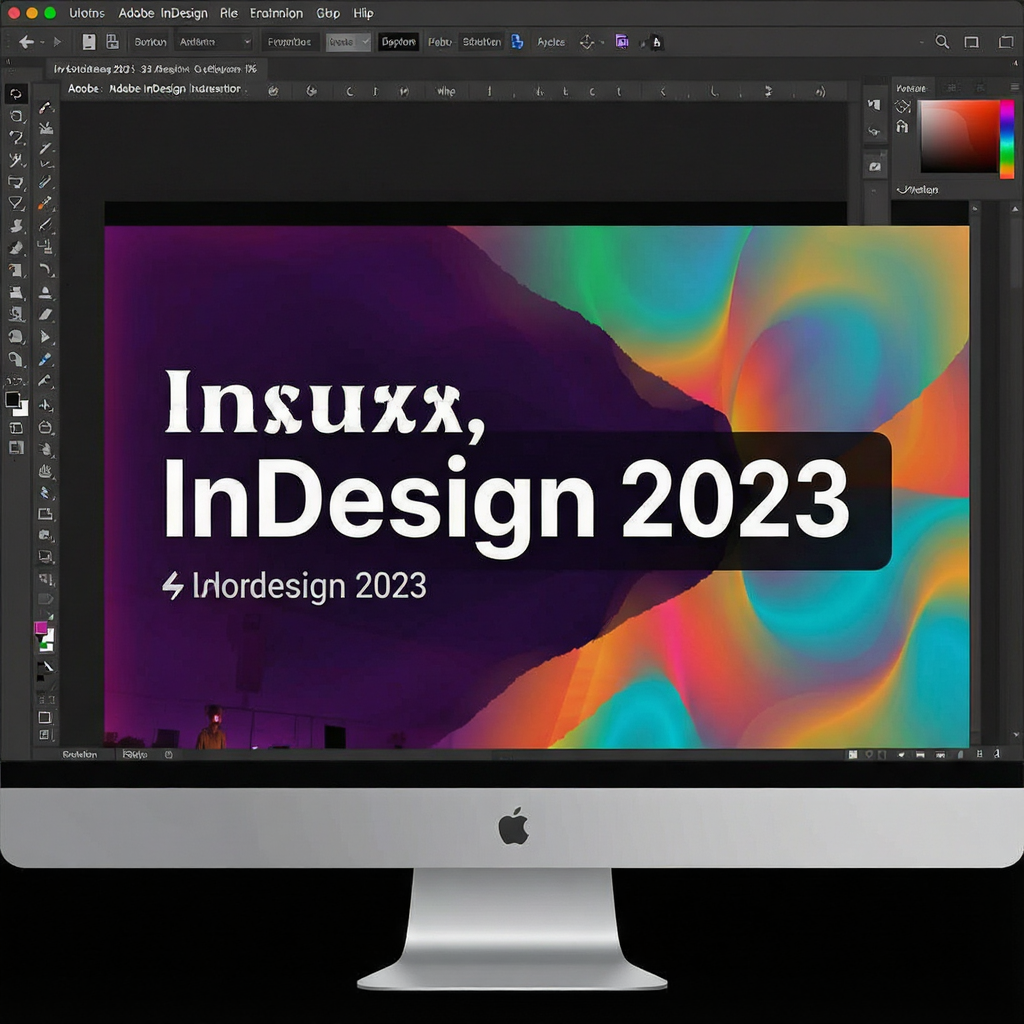Click the four-way move arrows icon in the toolbar
This screenshot has height=1024, width=1024.
586,42
